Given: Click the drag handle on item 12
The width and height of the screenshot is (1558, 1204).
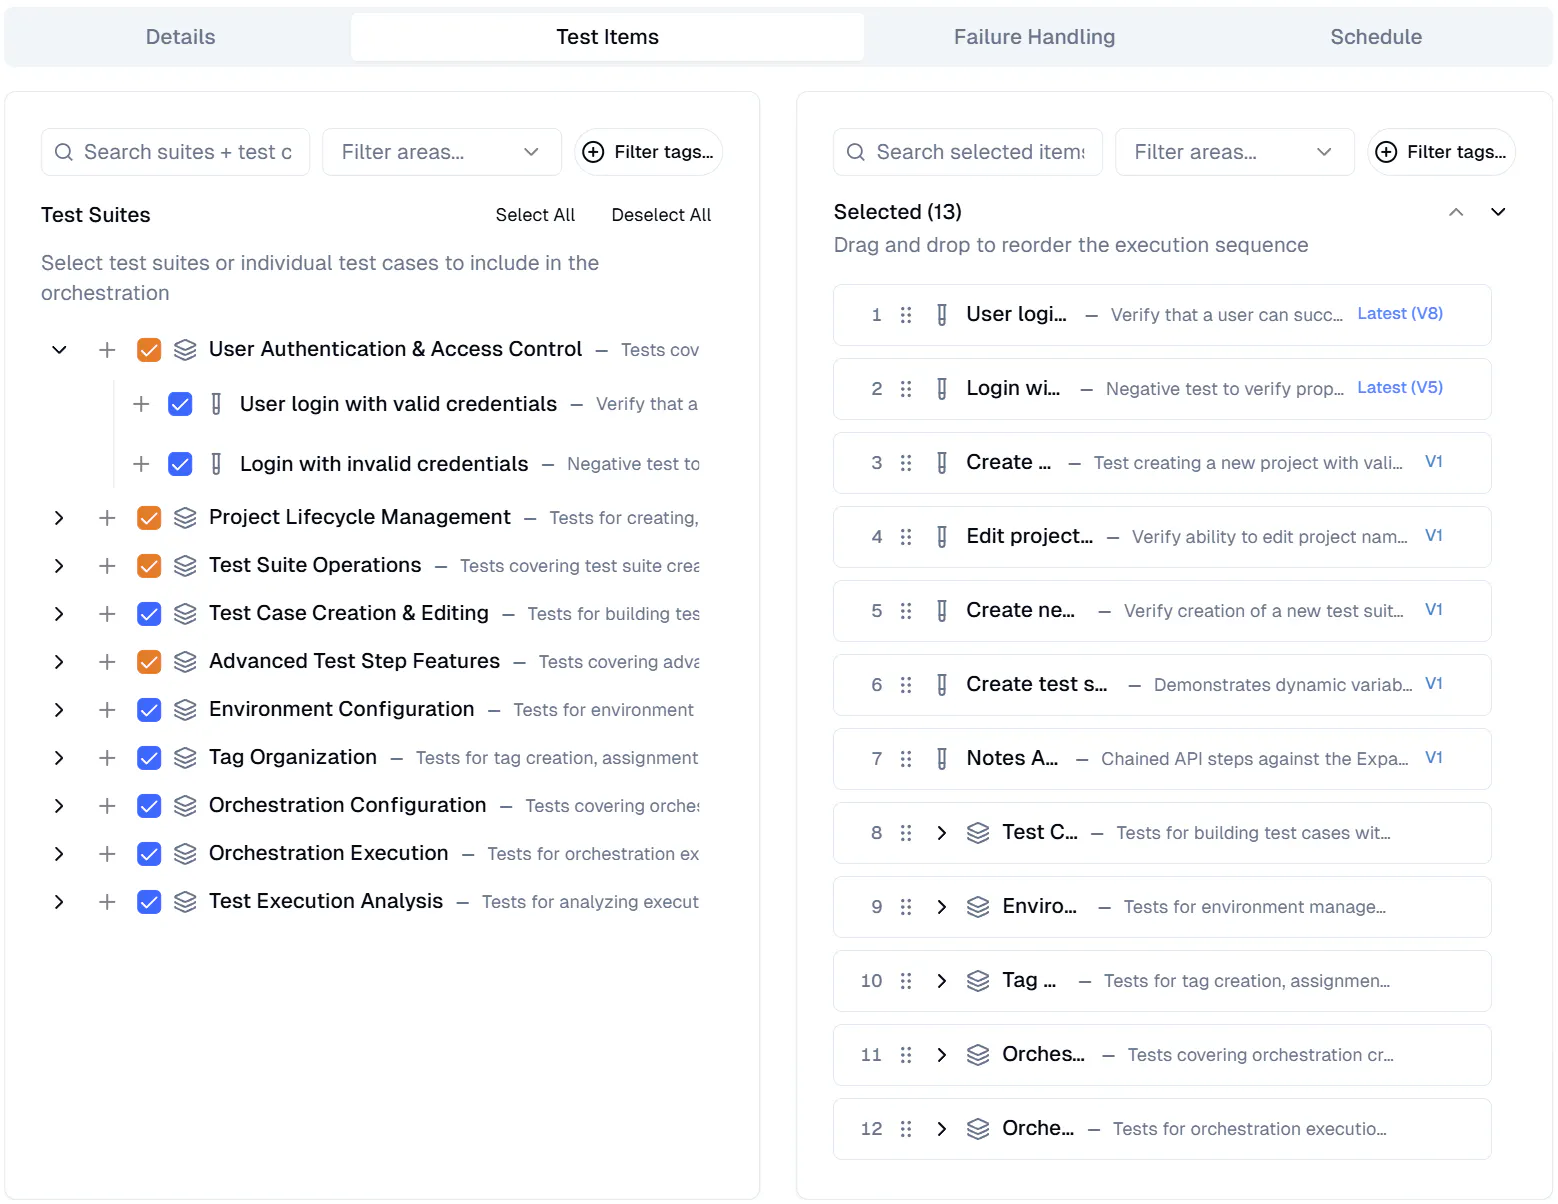Looking at the screenshot, I should click(906, 1129).
